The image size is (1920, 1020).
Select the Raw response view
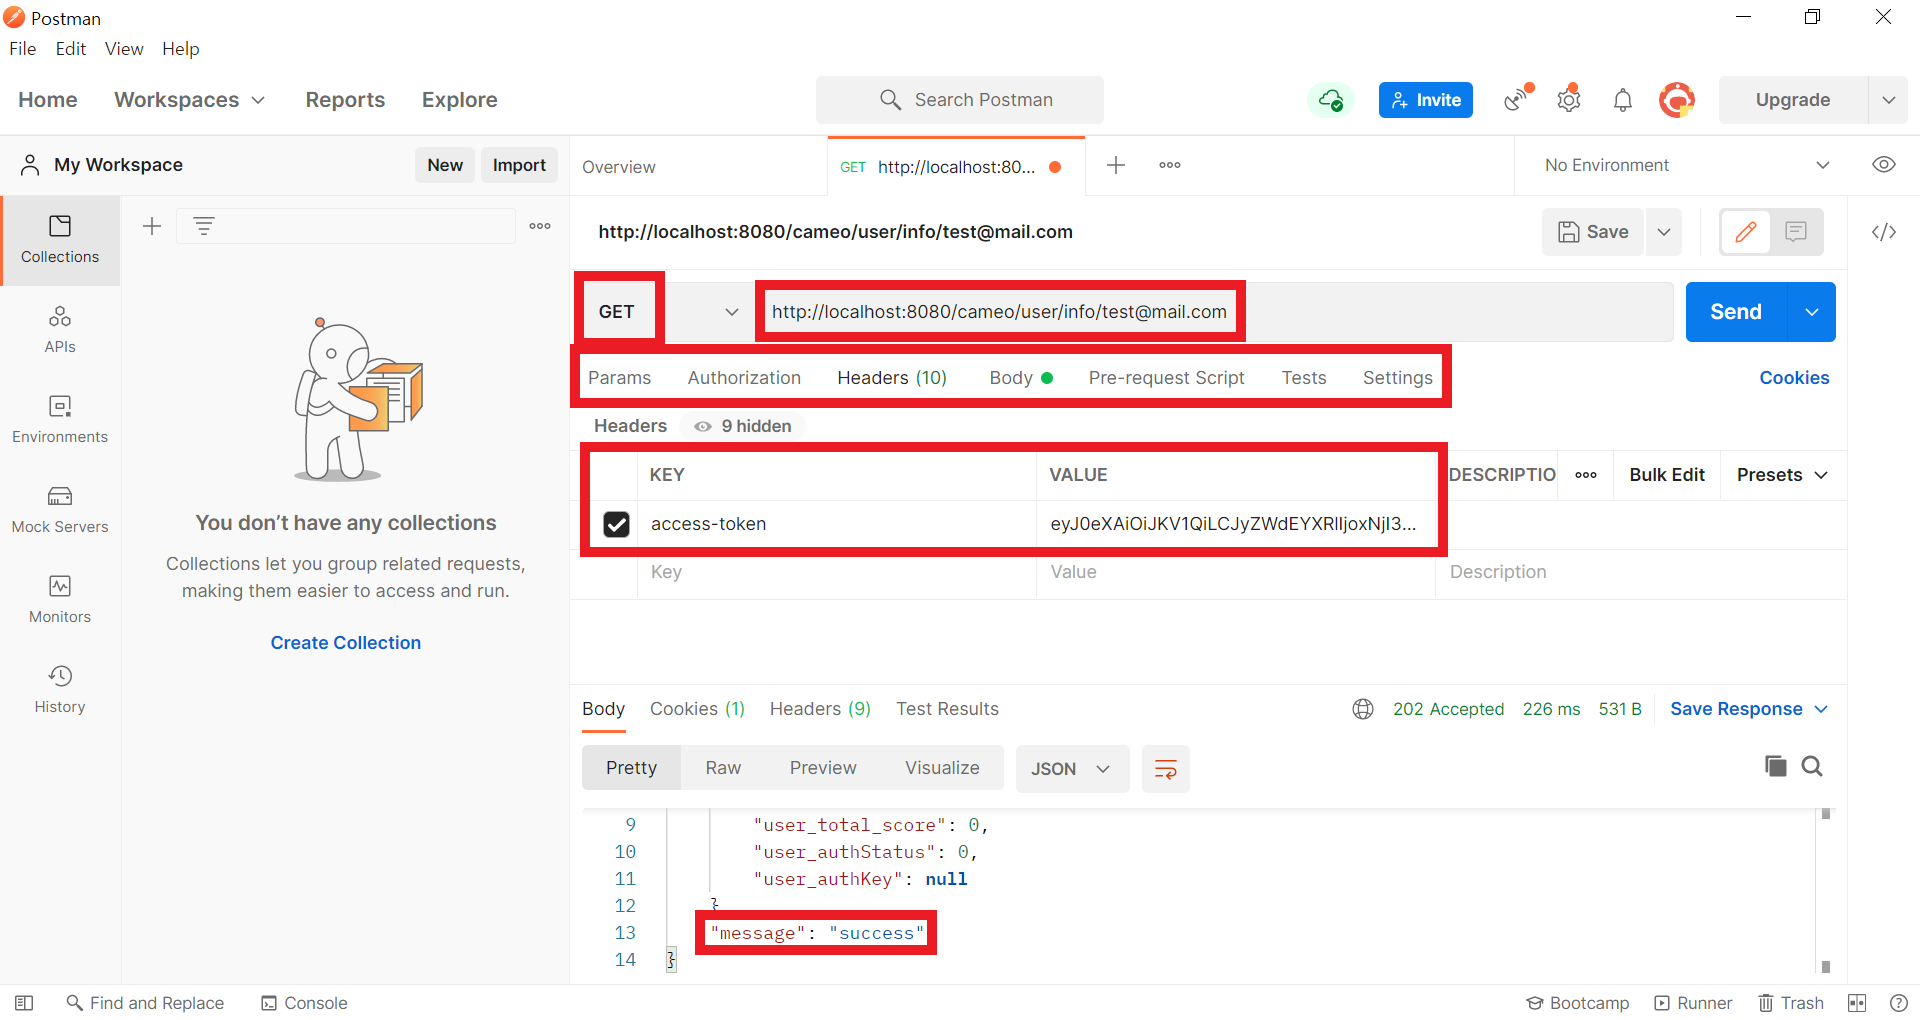click(x=723, y=768)
